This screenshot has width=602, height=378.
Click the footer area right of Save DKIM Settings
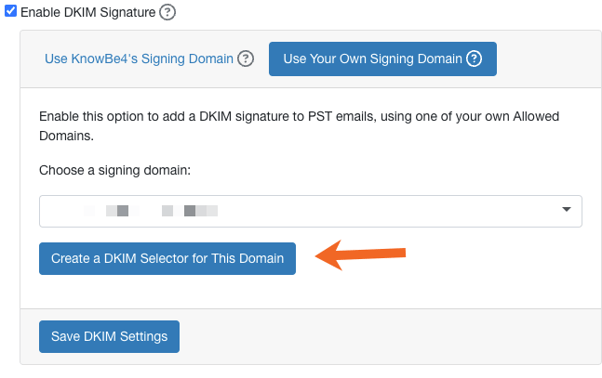point(388,337)
